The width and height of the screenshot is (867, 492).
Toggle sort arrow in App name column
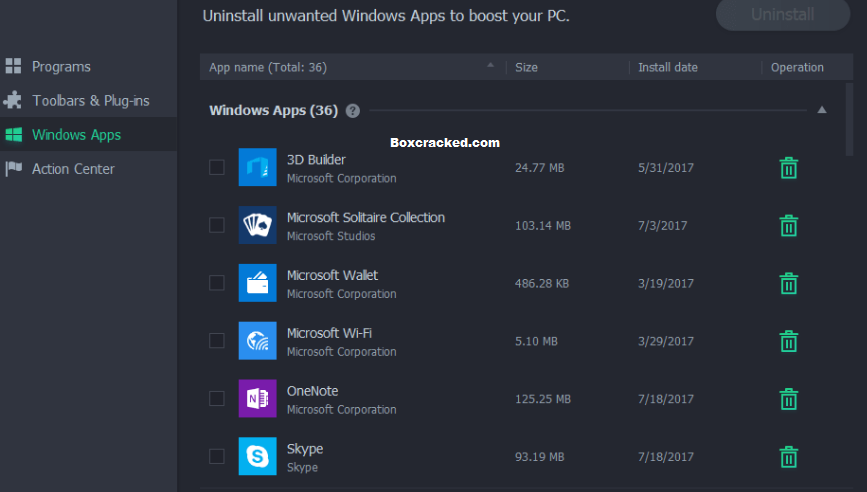click(490, 65)
